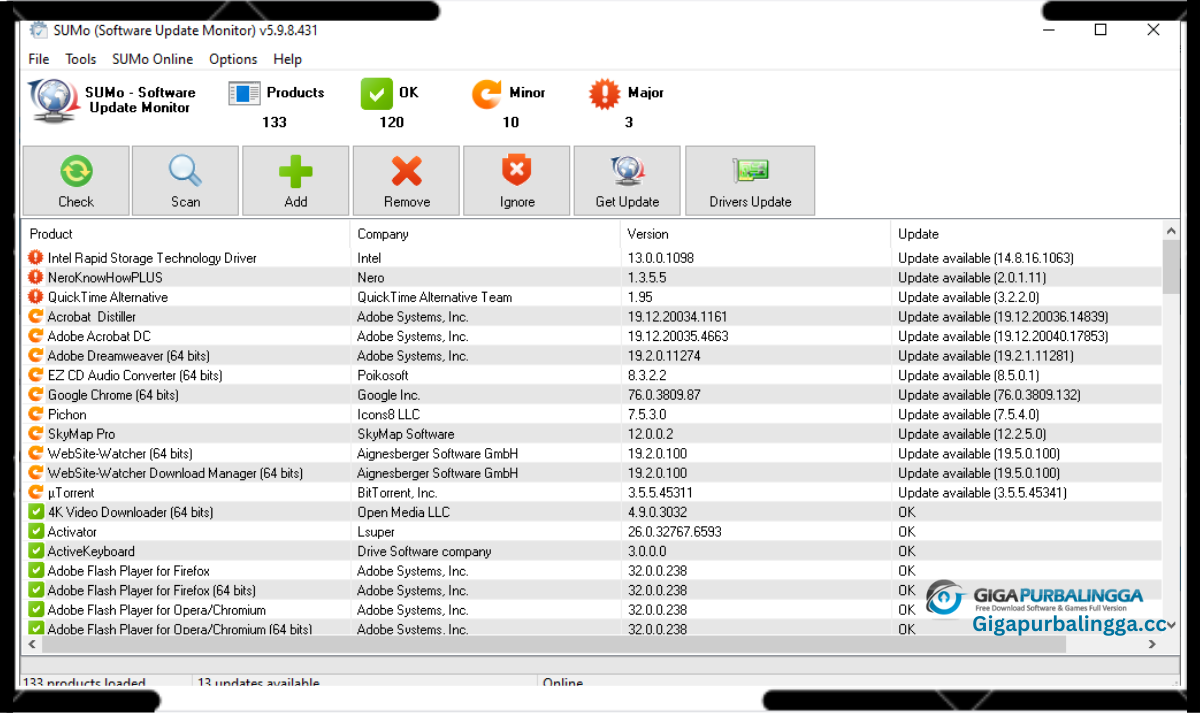Click the minor-update icon beside Adobe Dreamweaver
Screen dimensions: 1200x720
pyautogui.click(x=36, y=355)
